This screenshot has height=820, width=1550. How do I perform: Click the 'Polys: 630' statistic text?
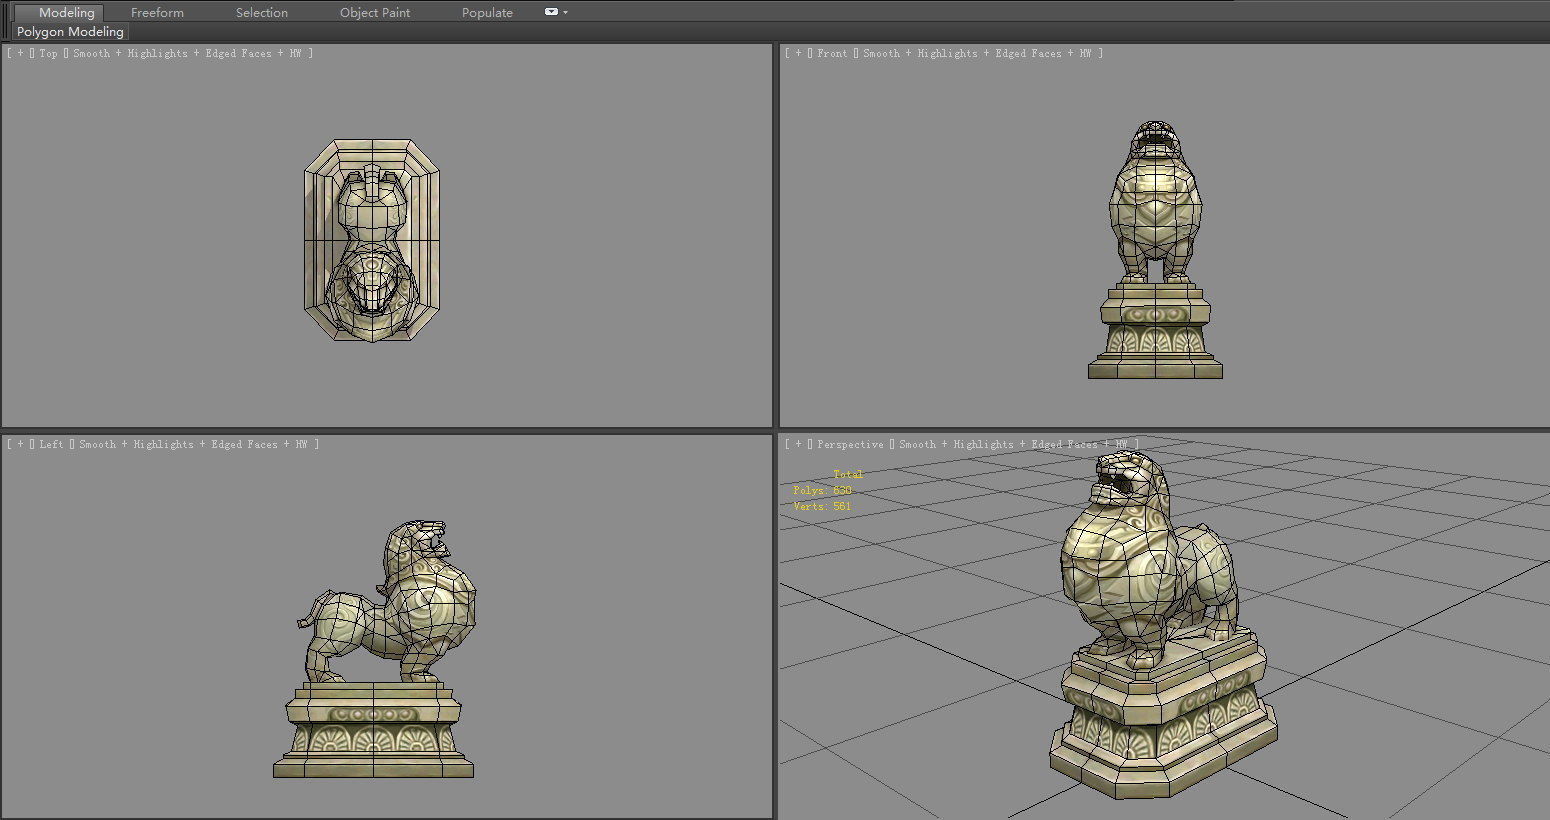click(x=822, y=490)
